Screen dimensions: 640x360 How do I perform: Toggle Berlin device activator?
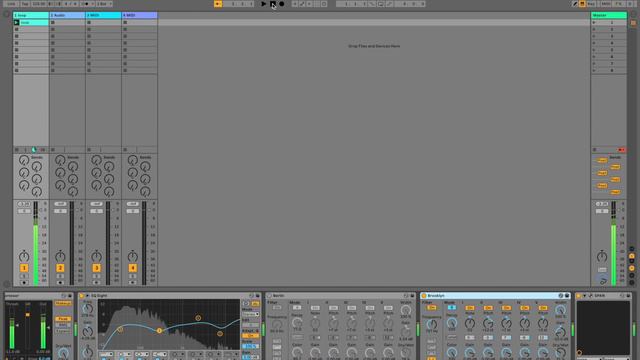click(x=269, y=296)
